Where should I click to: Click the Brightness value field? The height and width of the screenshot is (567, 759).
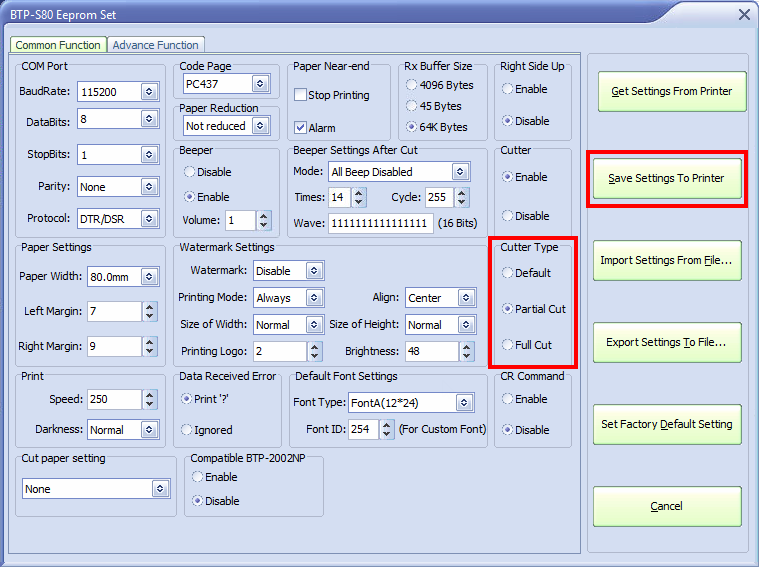(432, 352)
